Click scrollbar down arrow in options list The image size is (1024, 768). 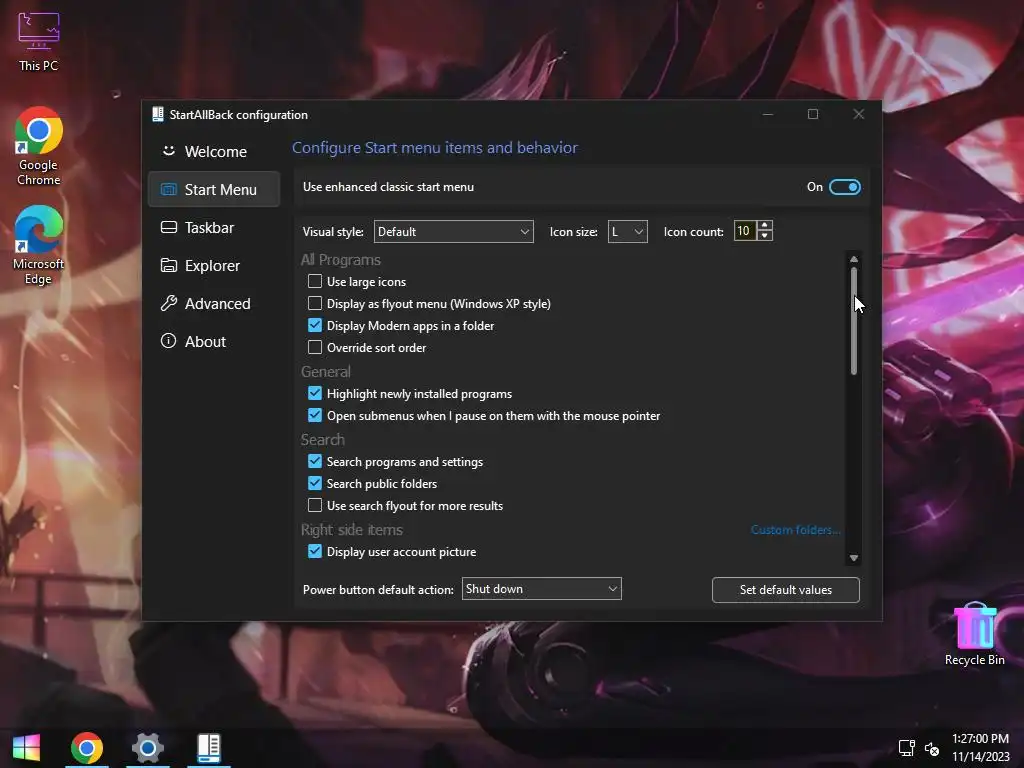click(x=854, y=558)
